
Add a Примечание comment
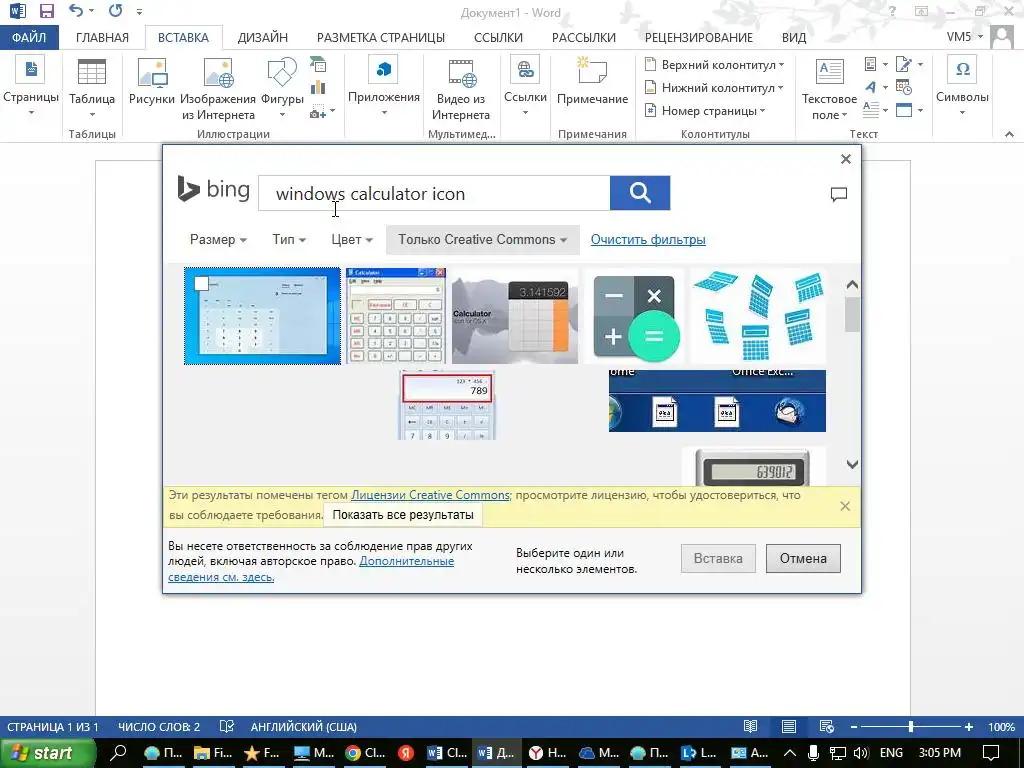pos(592,82)
